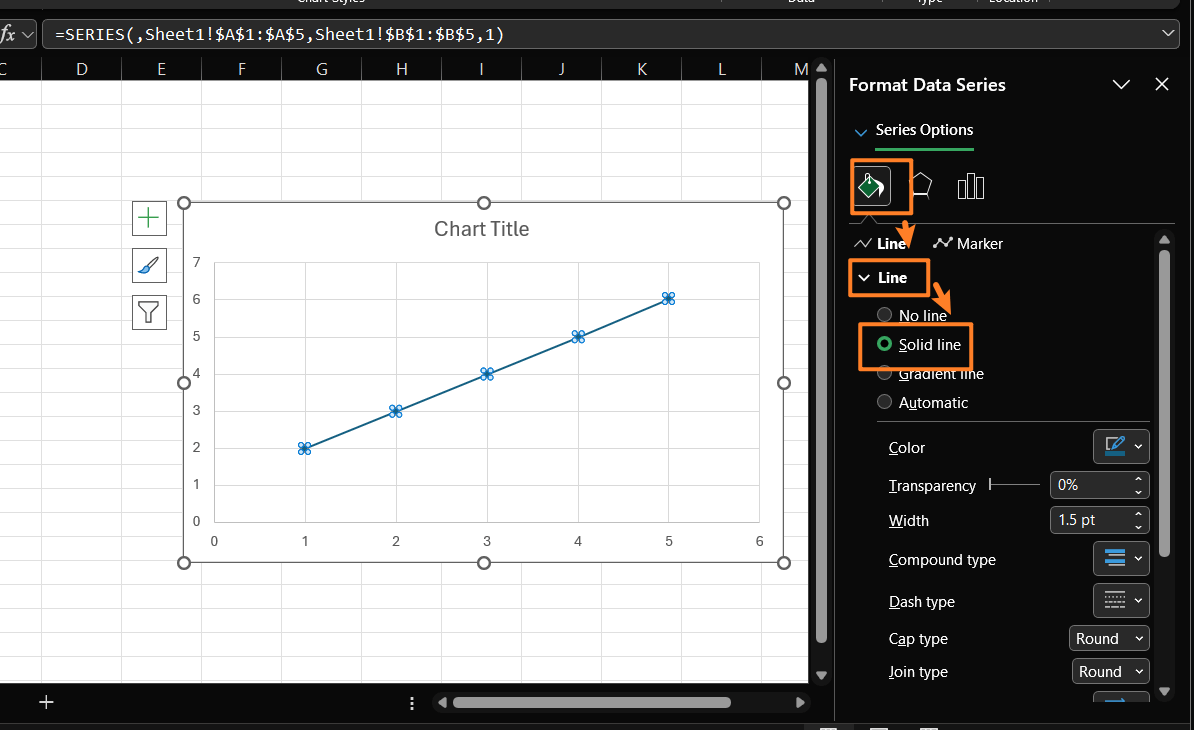Click the fx Insert Function icon
Viewport: 1194px width, 730px height.
(8, 34)
